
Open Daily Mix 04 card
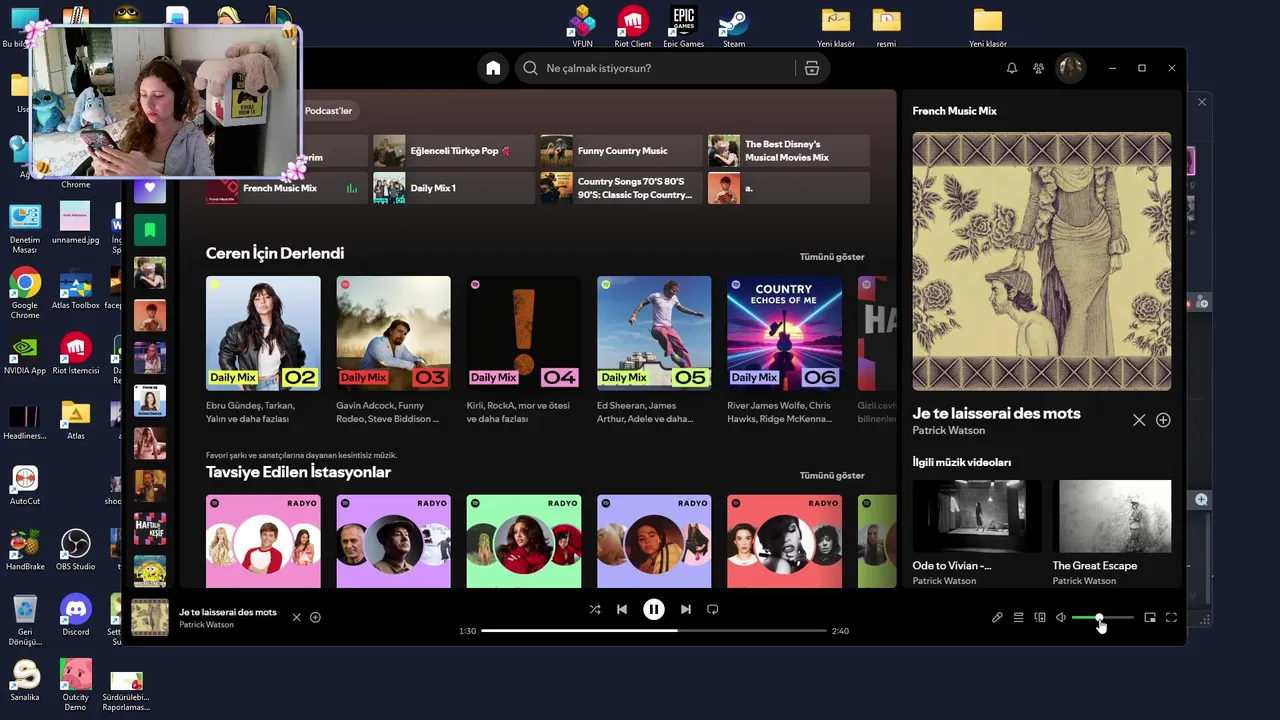pos(523,350)
